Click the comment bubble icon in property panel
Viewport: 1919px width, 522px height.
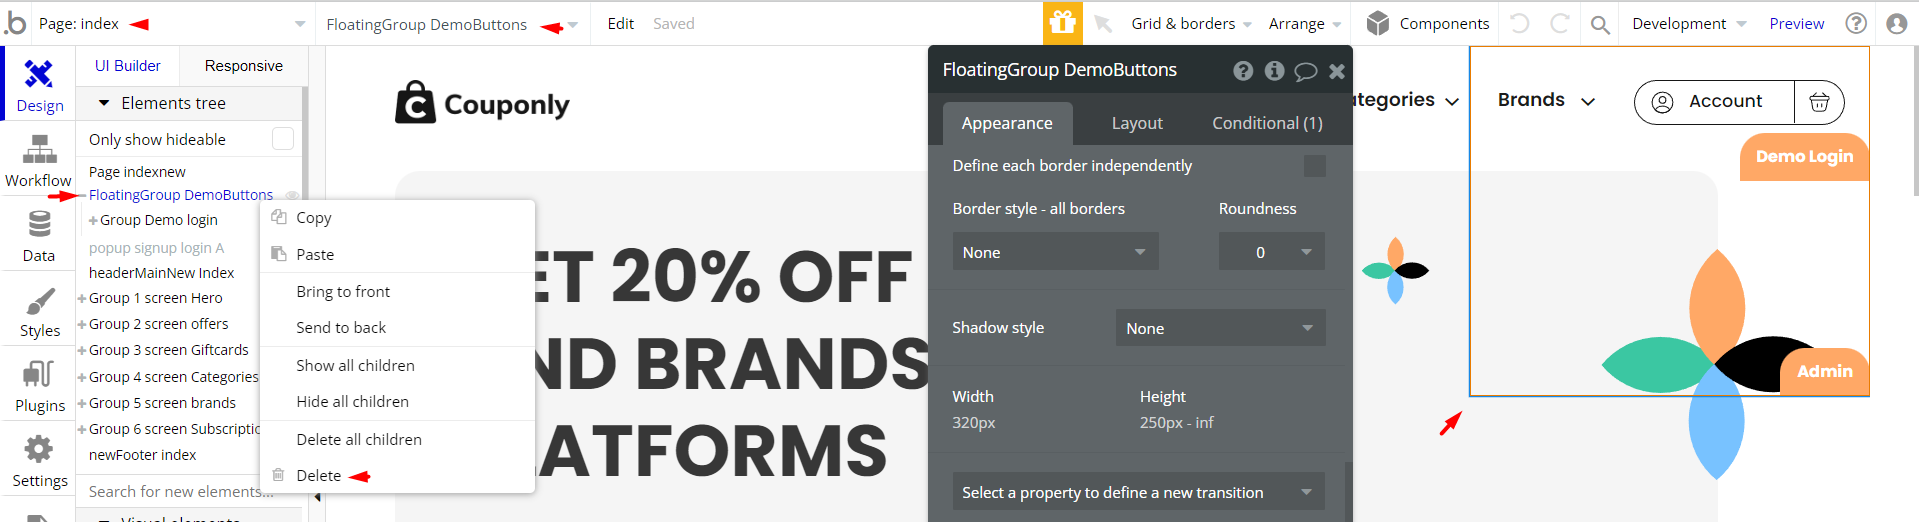1305,71
